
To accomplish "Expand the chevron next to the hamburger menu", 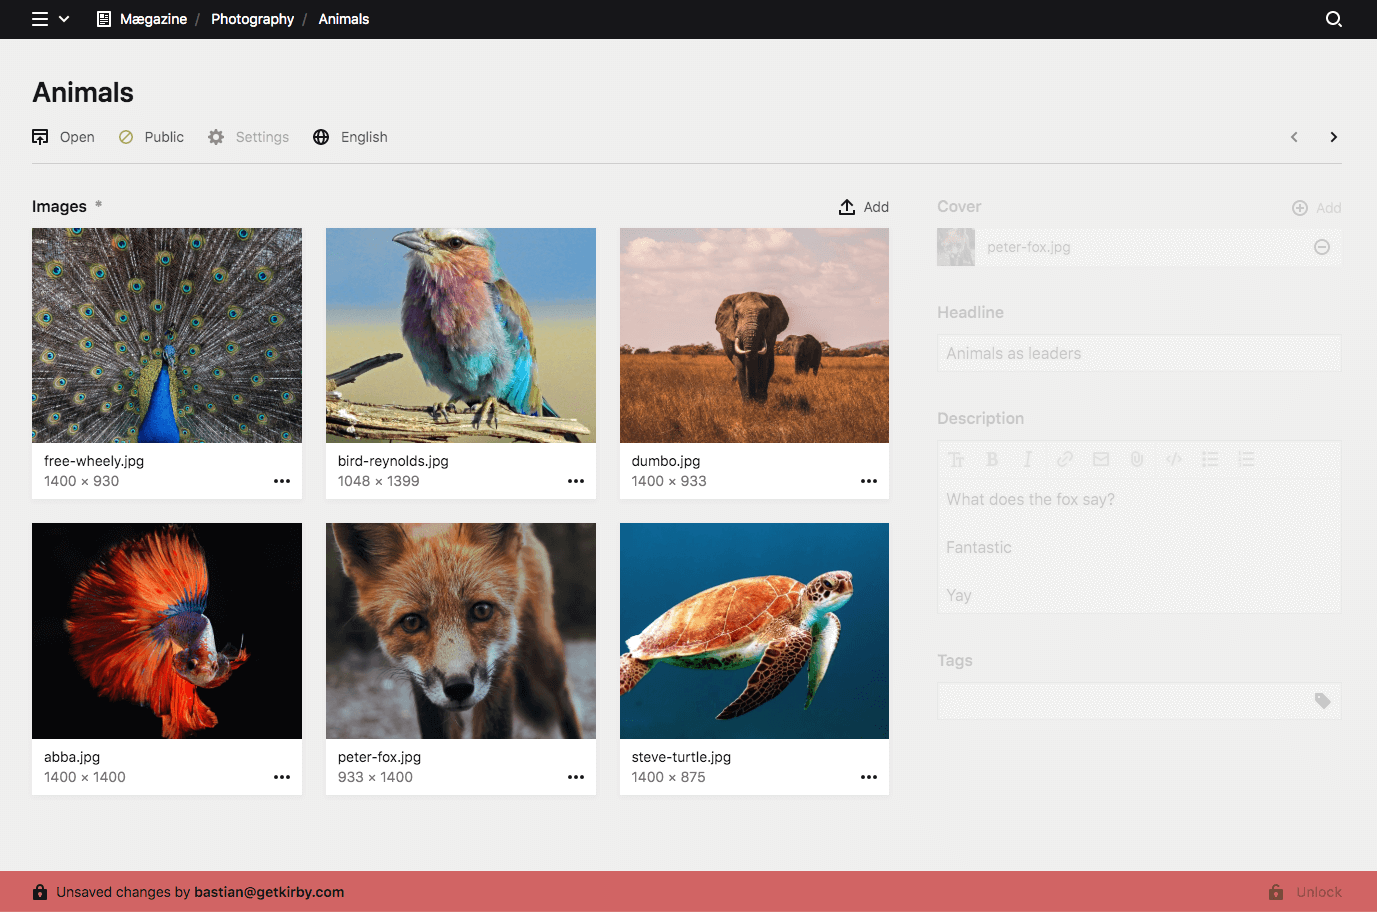I will click(62, 18).
